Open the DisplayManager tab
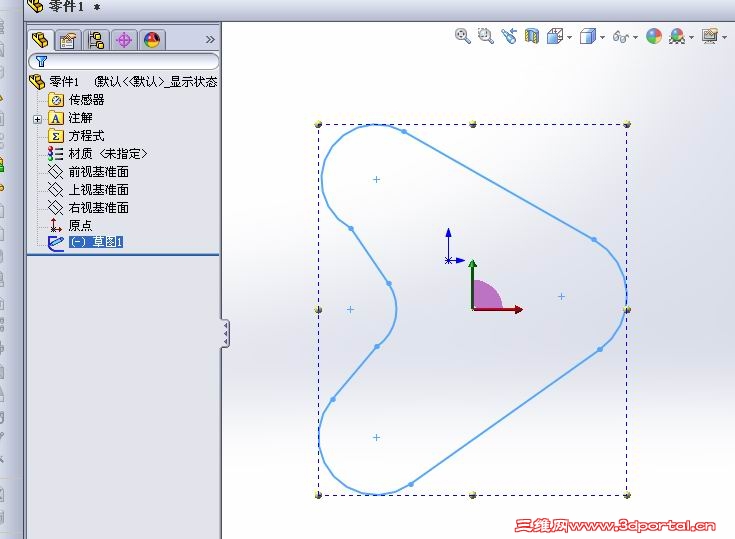 [152, 40]
